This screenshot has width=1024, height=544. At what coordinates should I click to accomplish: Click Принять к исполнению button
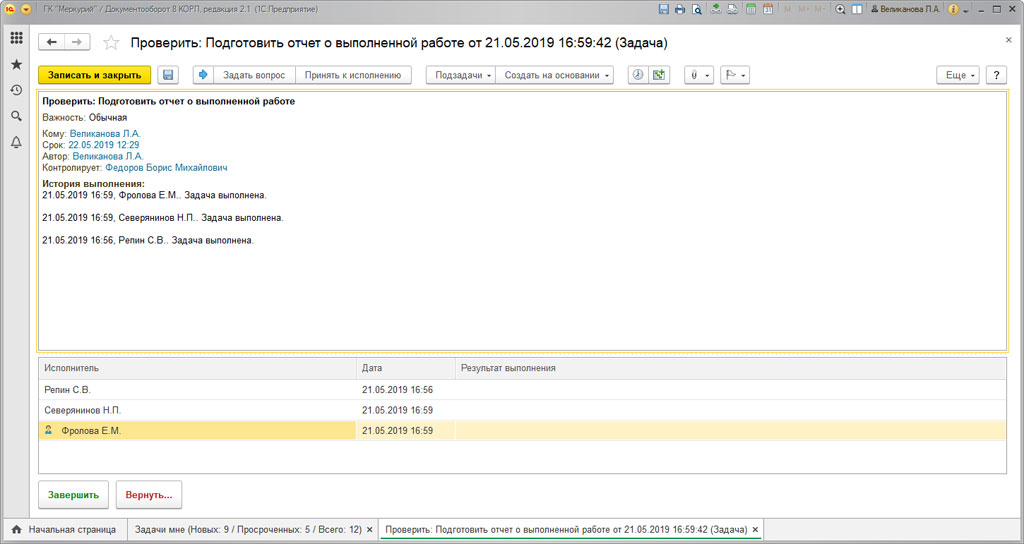(x=353, y=75)
